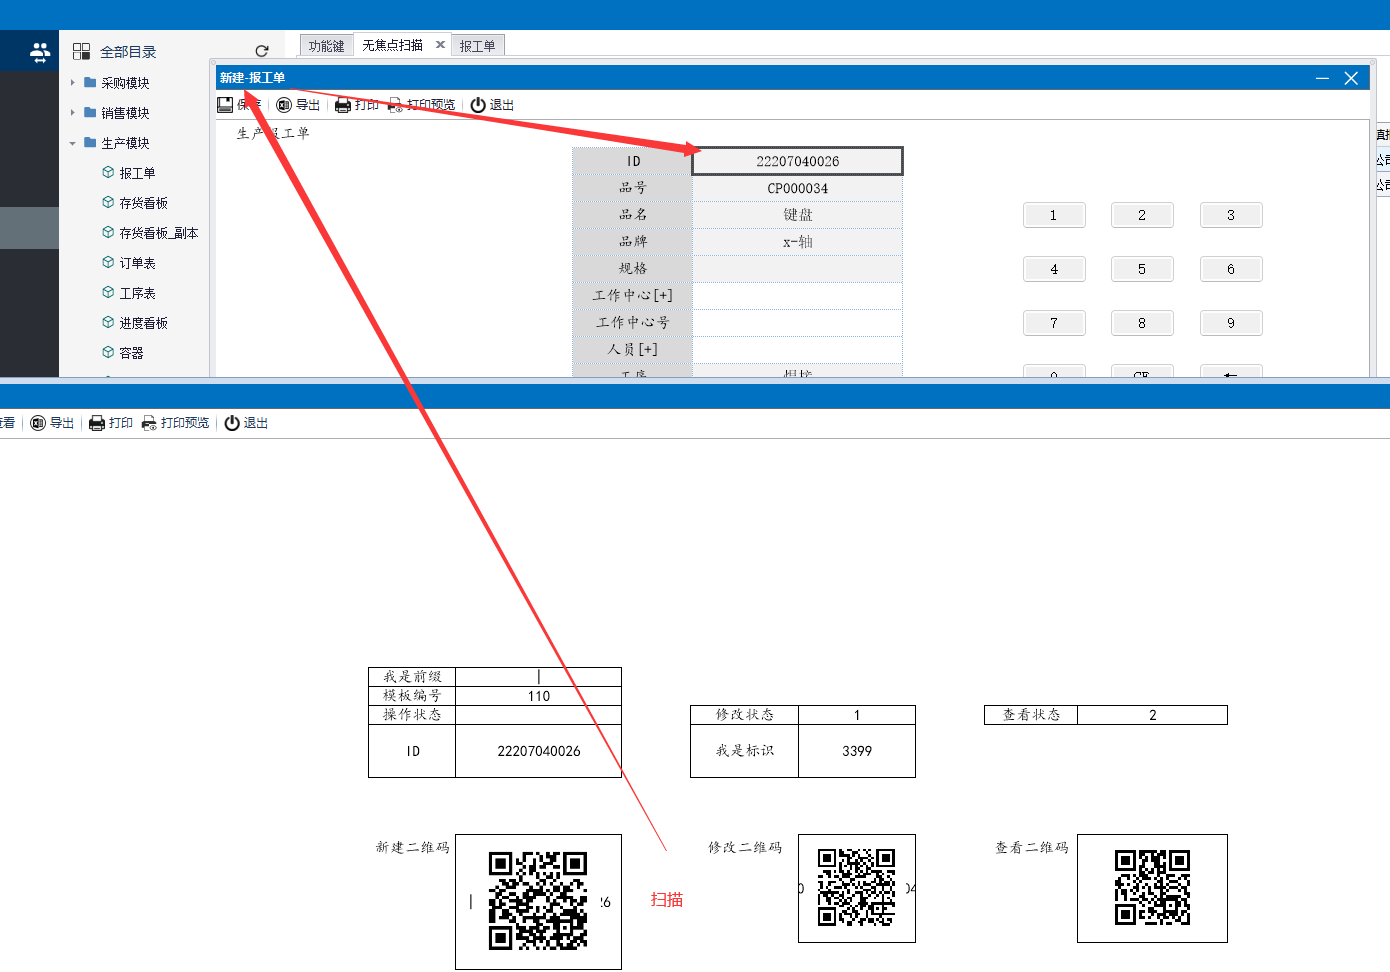Switch to the 报工单 tab
This screenshot has height=972, width=1390.
tap(477, 46)
